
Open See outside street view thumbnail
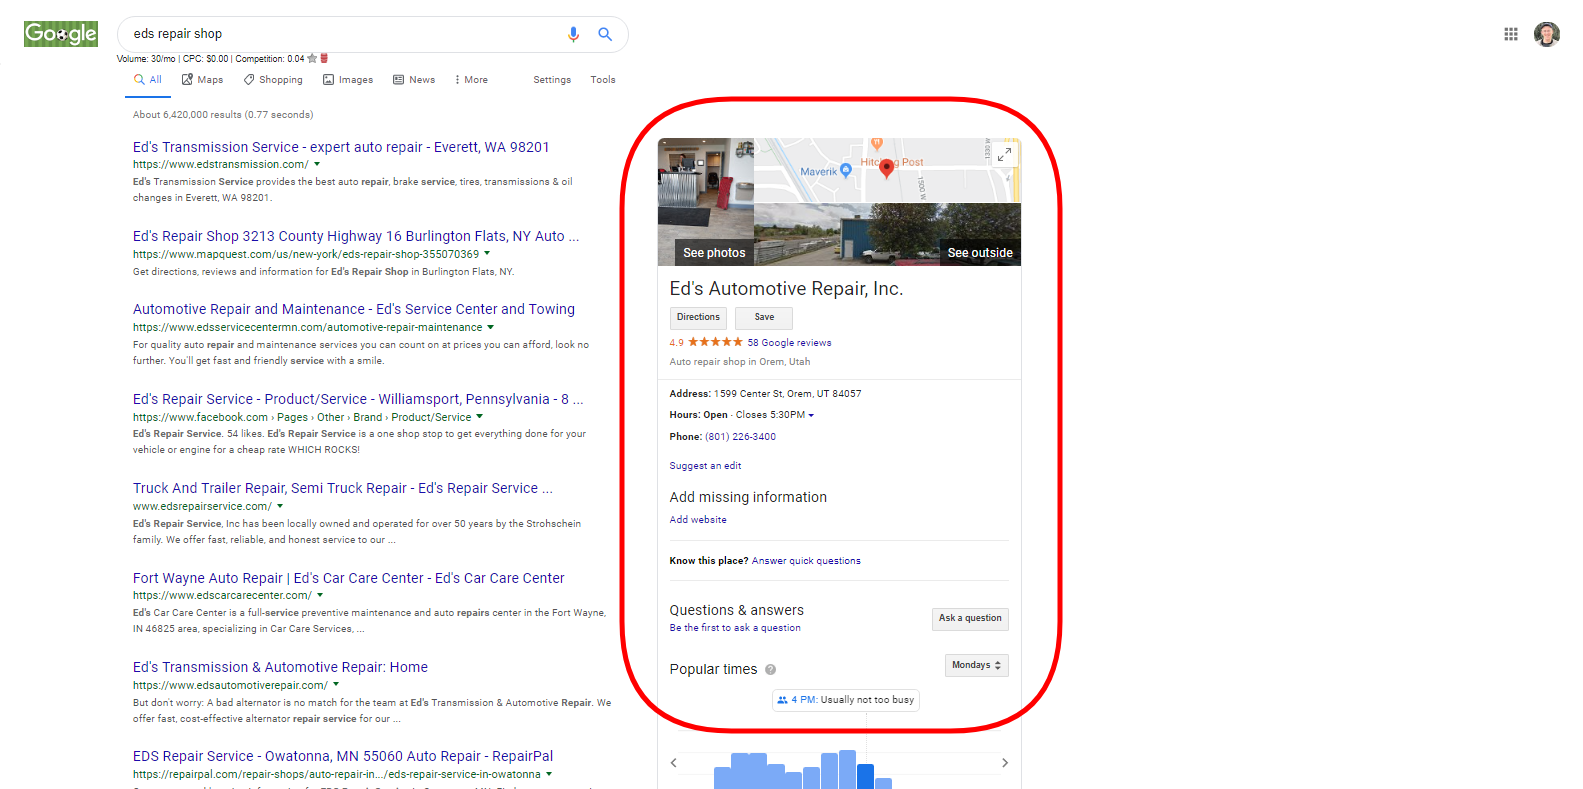tap(888, 235)
